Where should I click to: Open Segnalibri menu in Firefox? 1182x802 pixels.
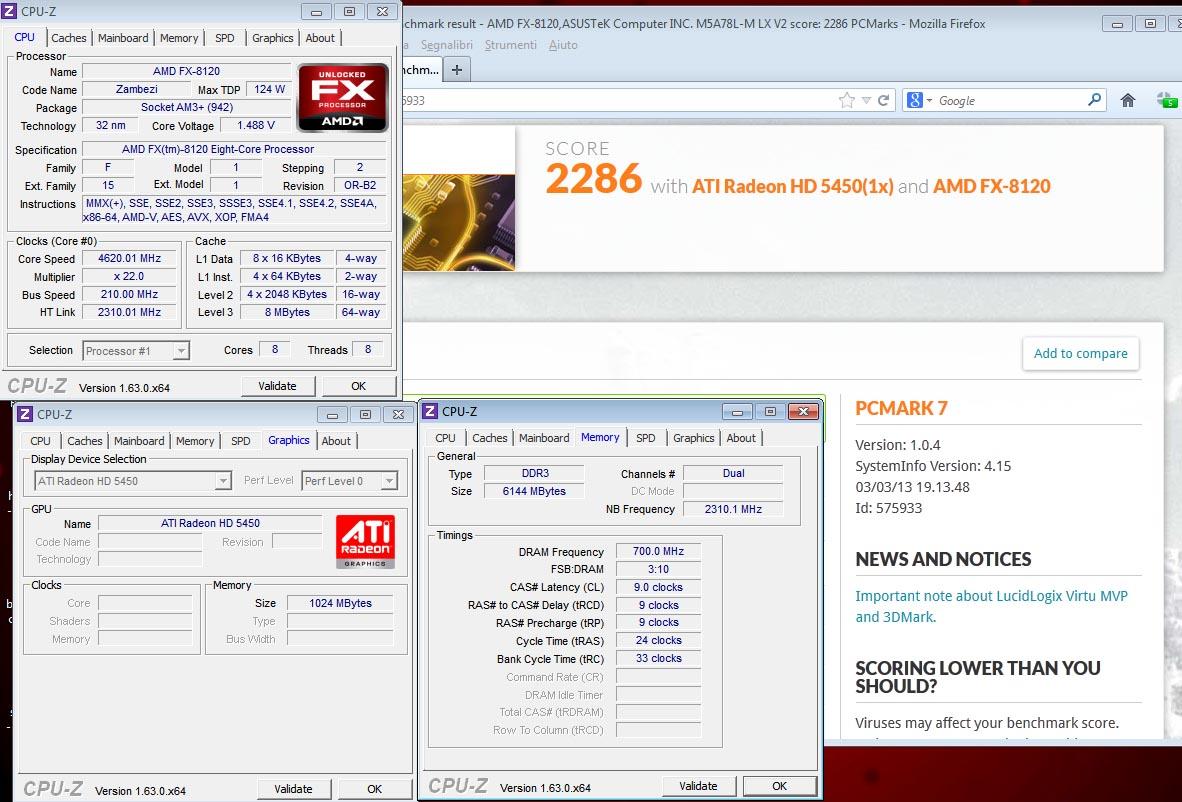click(447, 45)
